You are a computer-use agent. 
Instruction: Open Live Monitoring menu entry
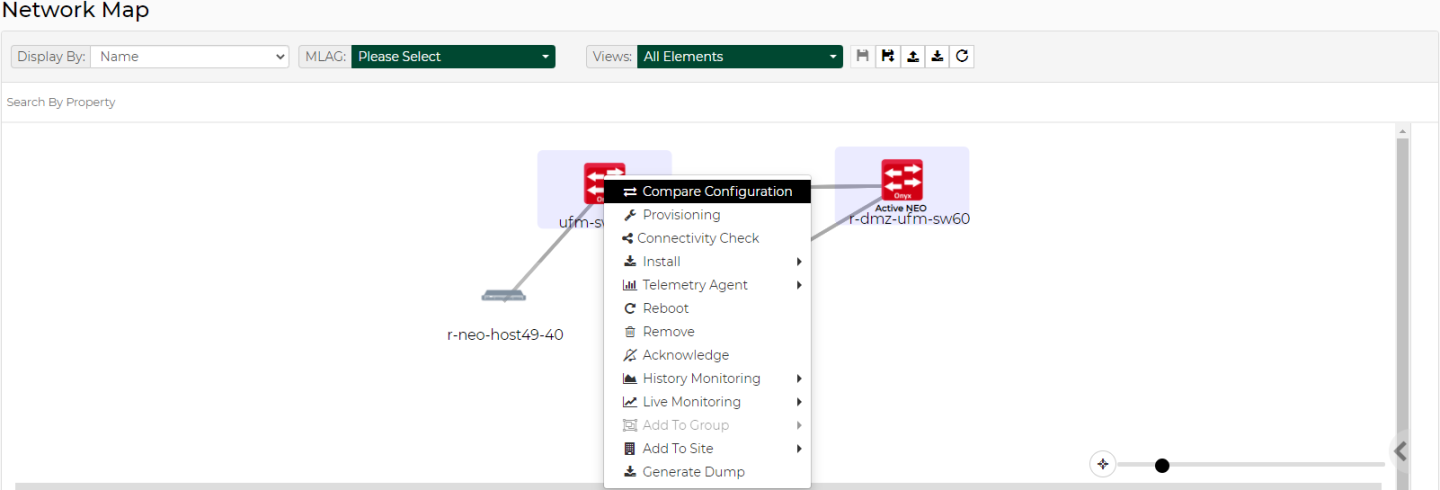coord(707,402)
